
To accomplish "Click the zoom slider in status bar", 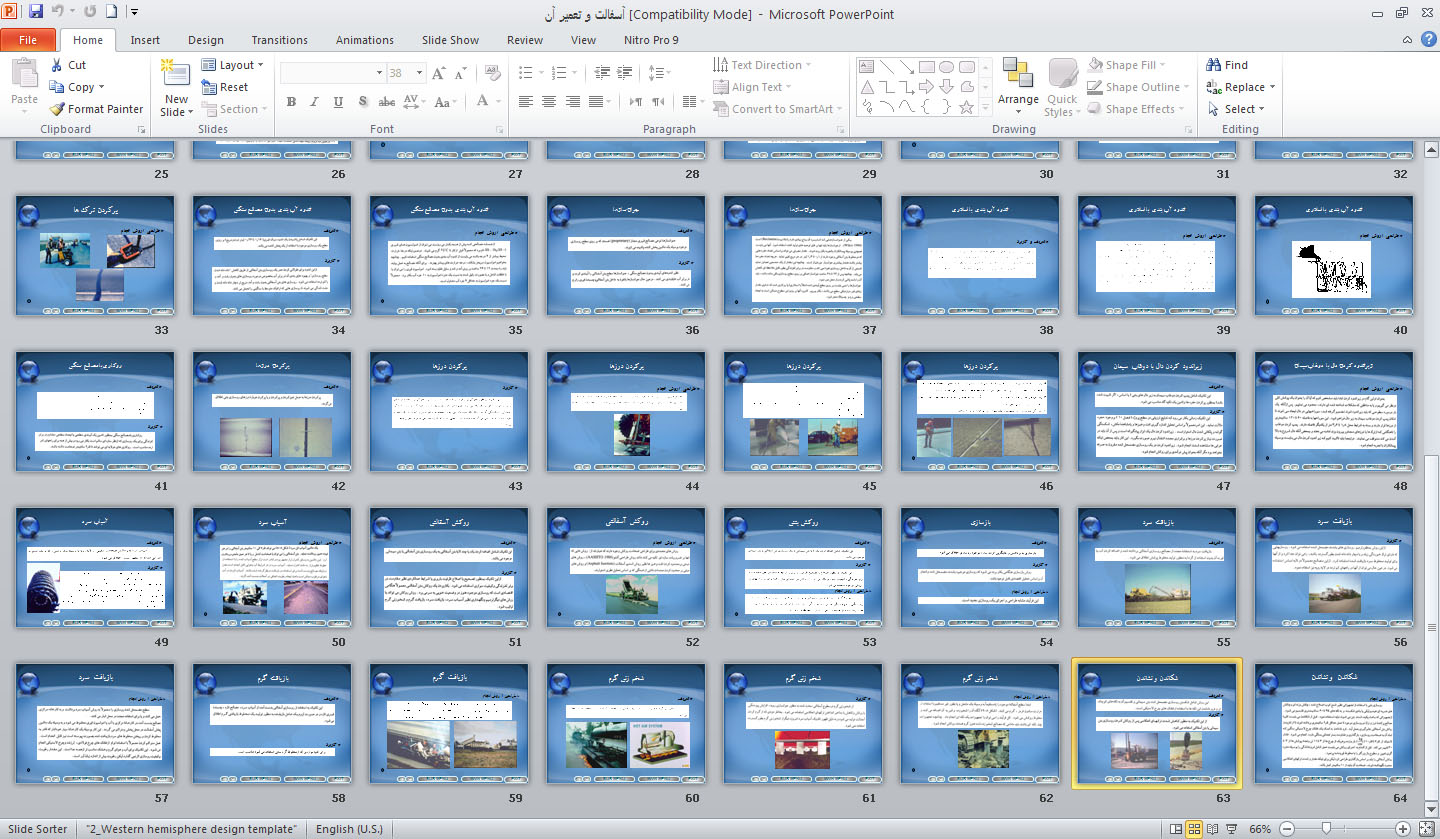I will [1327, 829].
